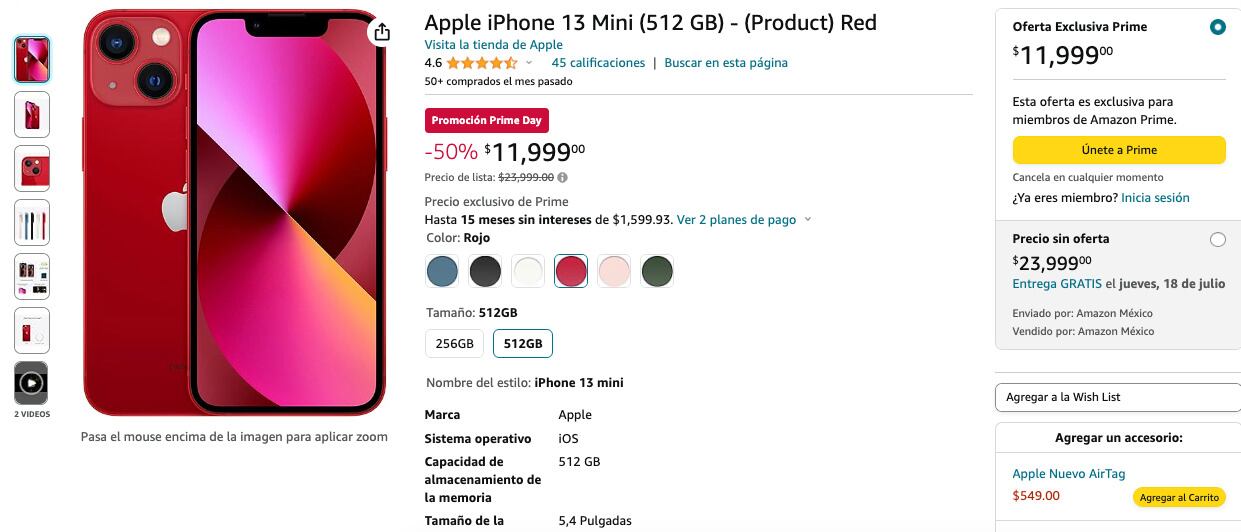Choose the 512GB size option

pos(523,344)
